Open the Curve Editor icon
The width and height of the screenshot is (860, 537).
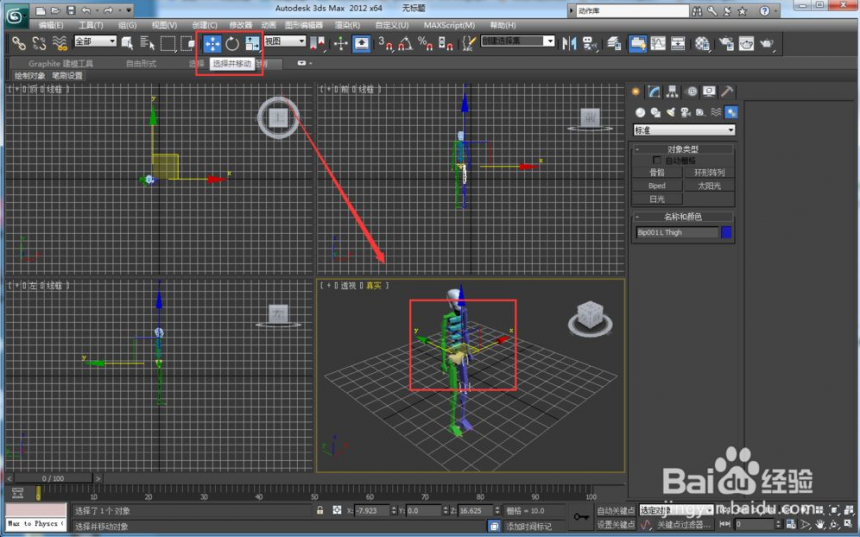coord(658,43)
